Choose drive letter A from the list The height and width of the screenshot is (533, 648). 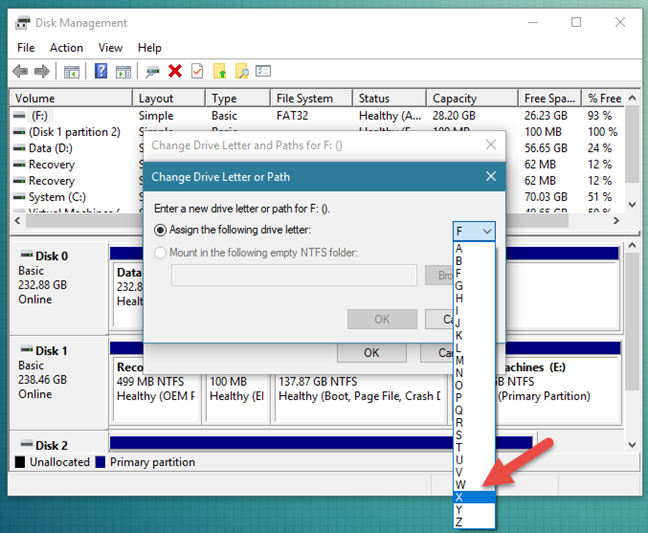[474, 249]
